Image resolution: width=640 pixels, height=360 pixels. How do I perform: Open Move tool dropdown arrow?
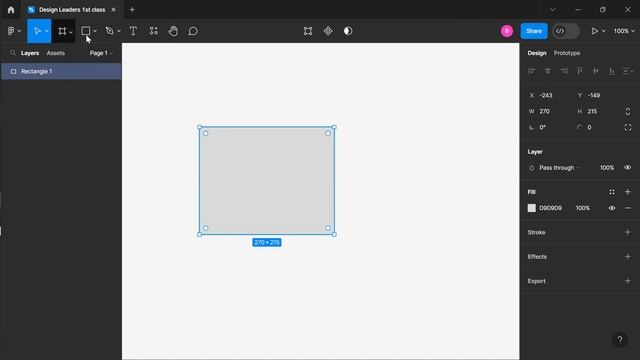(47, 31)
